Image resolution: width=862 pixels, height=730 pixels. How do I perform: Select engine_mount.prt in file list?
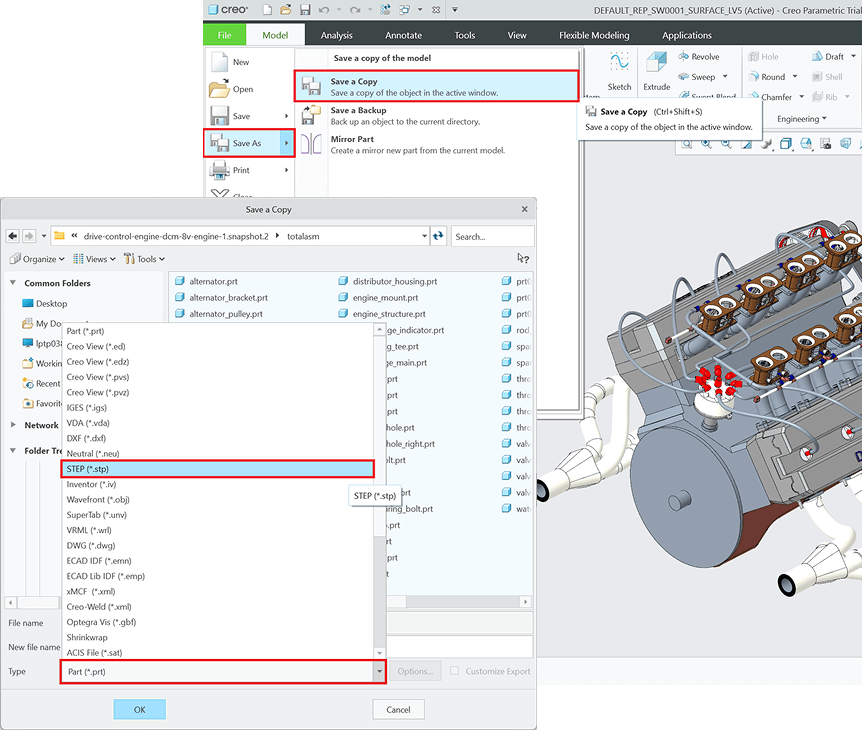(378, 297)
